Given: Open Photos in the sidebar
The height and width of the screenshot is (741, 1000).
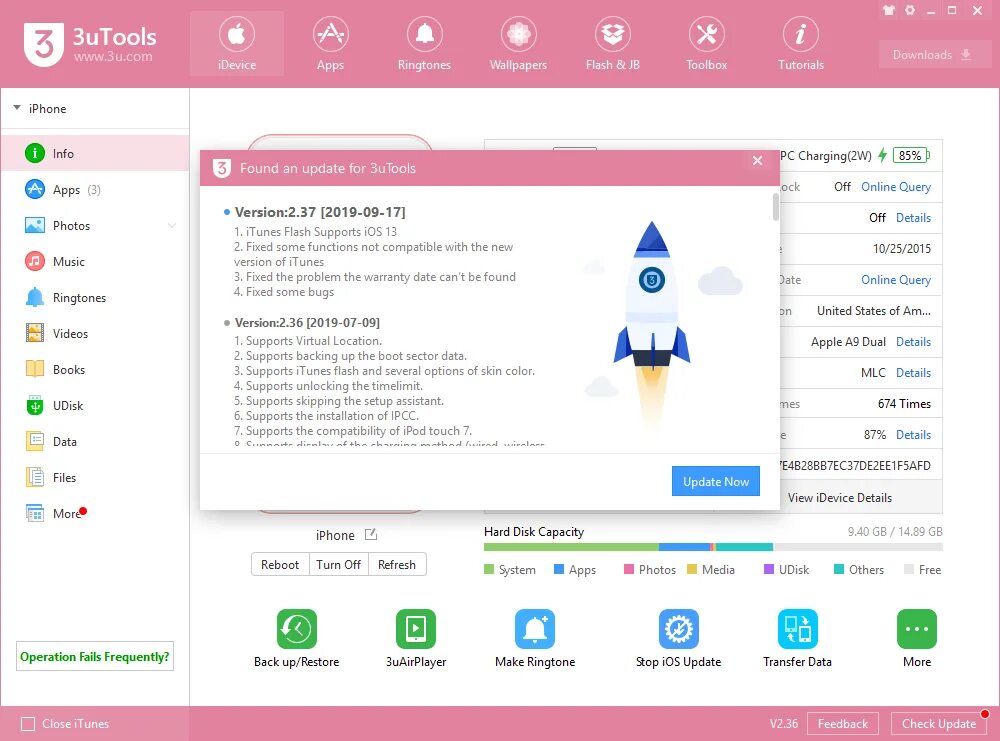Looking at the screenshot, I should [x=95, y=225].
